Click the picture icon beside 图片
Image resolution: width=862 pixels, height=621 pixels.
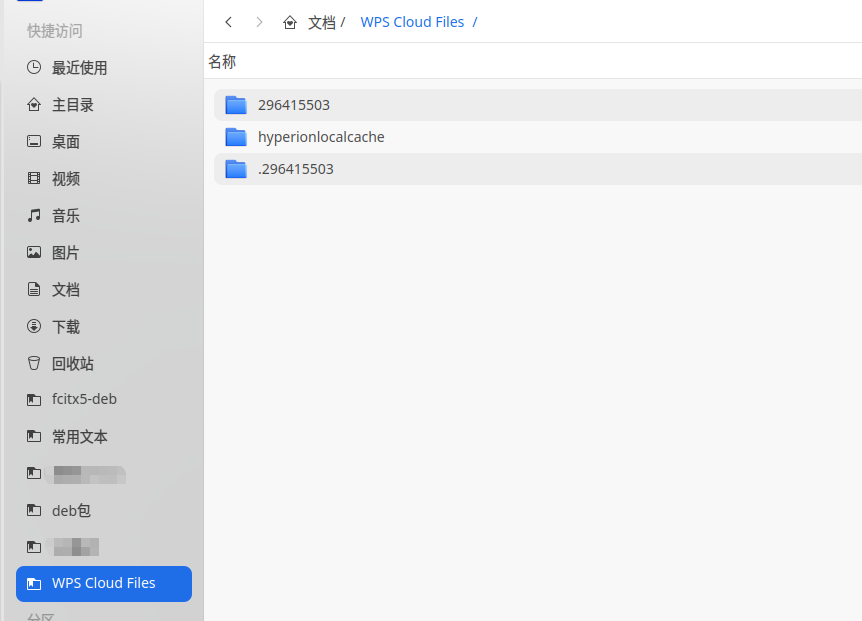coord(34,252)
